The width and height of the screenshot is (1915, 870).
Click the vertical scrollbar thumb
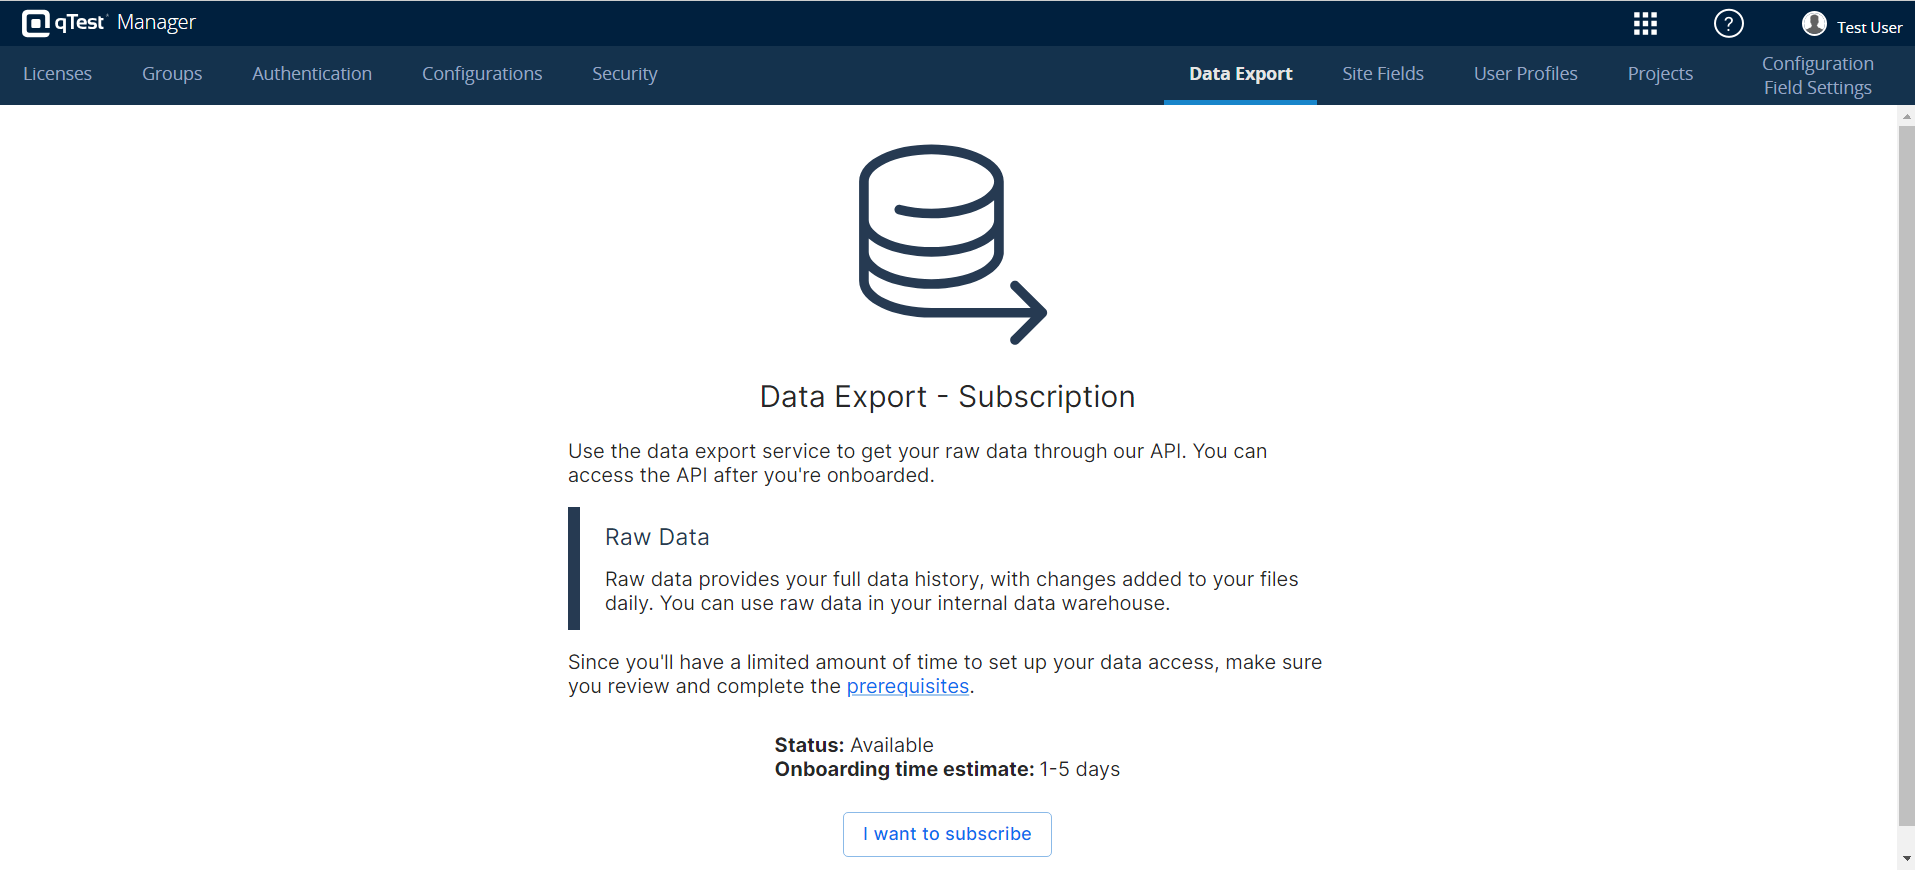[x=1906, y=476]
